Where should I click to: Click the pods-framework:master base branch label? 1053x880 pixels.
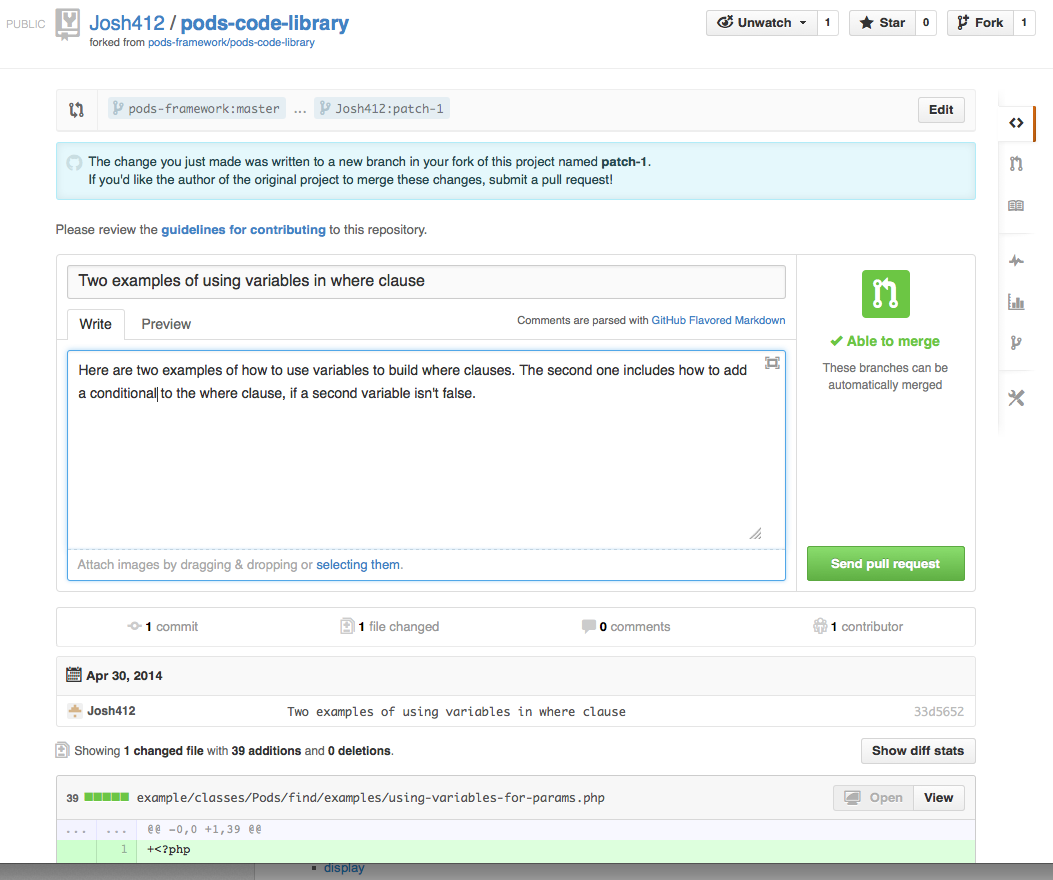tap(197, 109)
